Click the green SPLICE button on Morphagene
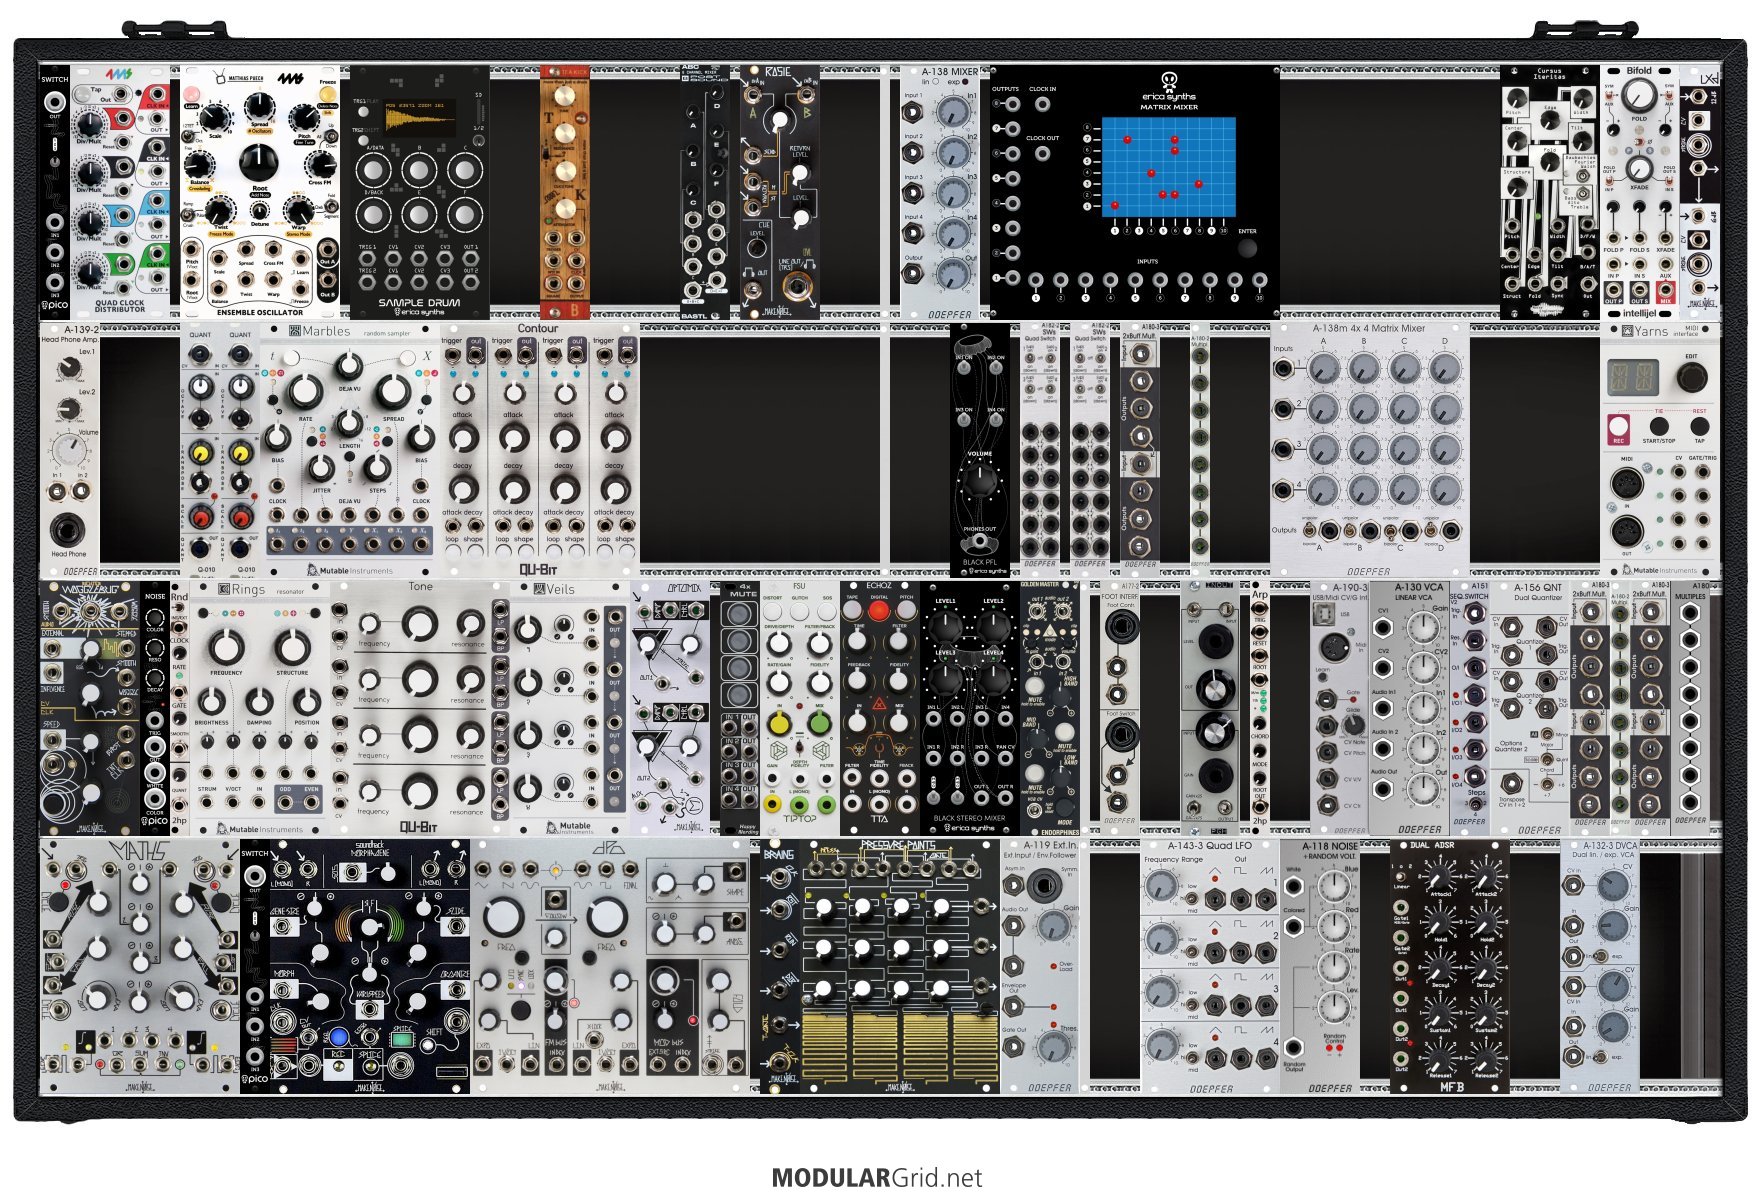This screenshot has width=1755, height=1199. (403, 1039)
